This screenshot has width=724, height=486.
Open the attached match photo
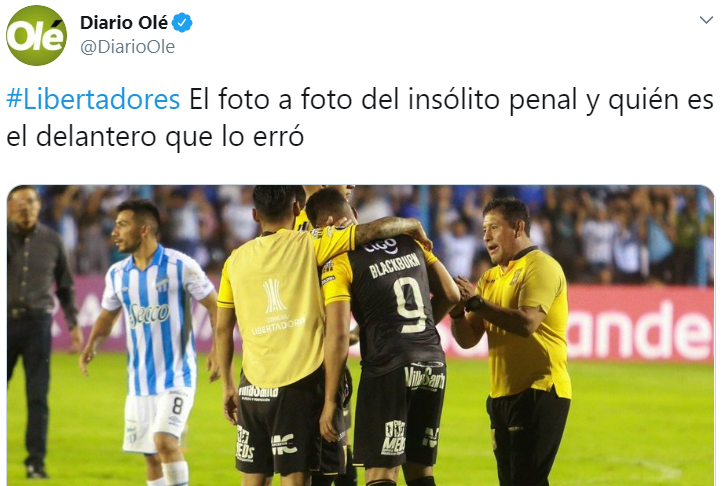click(361, 335)
